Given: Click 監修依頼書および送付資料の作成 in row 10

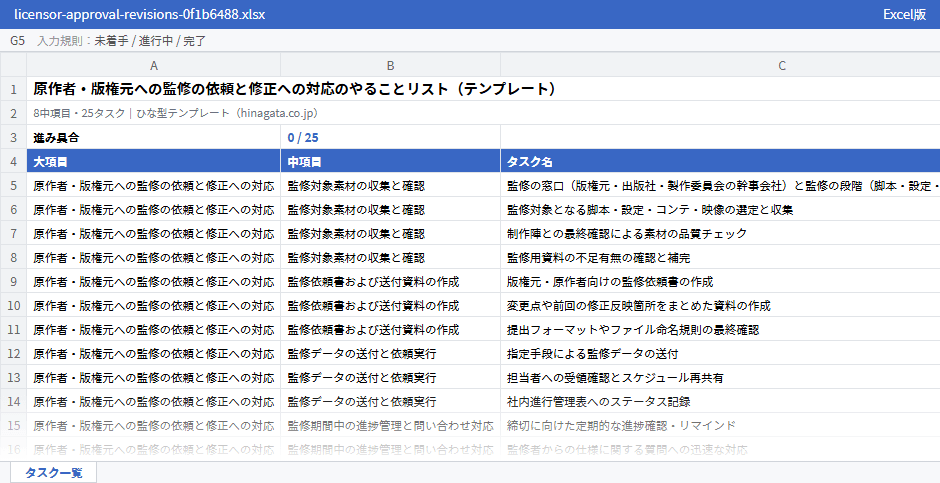Looking at the screenshot, I should [390, 306].
